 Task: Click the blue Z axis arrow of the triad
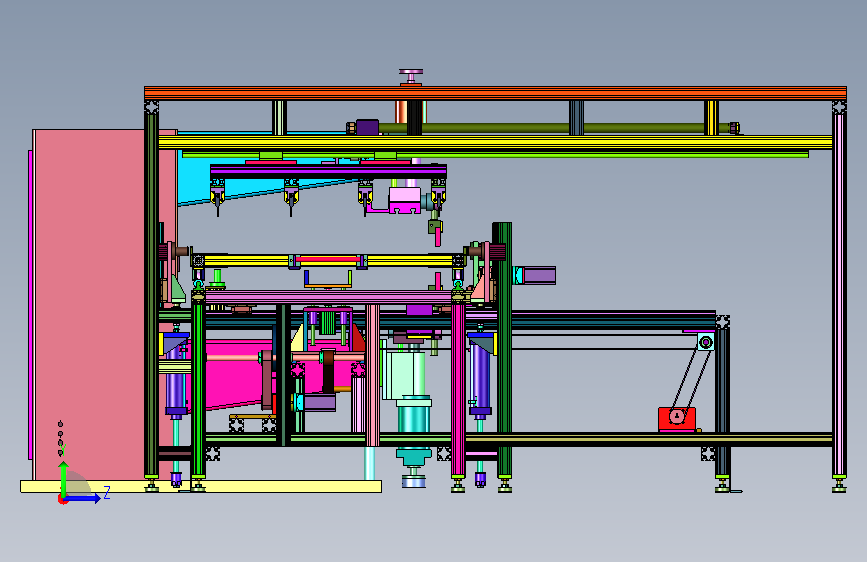tap(84, 498)
